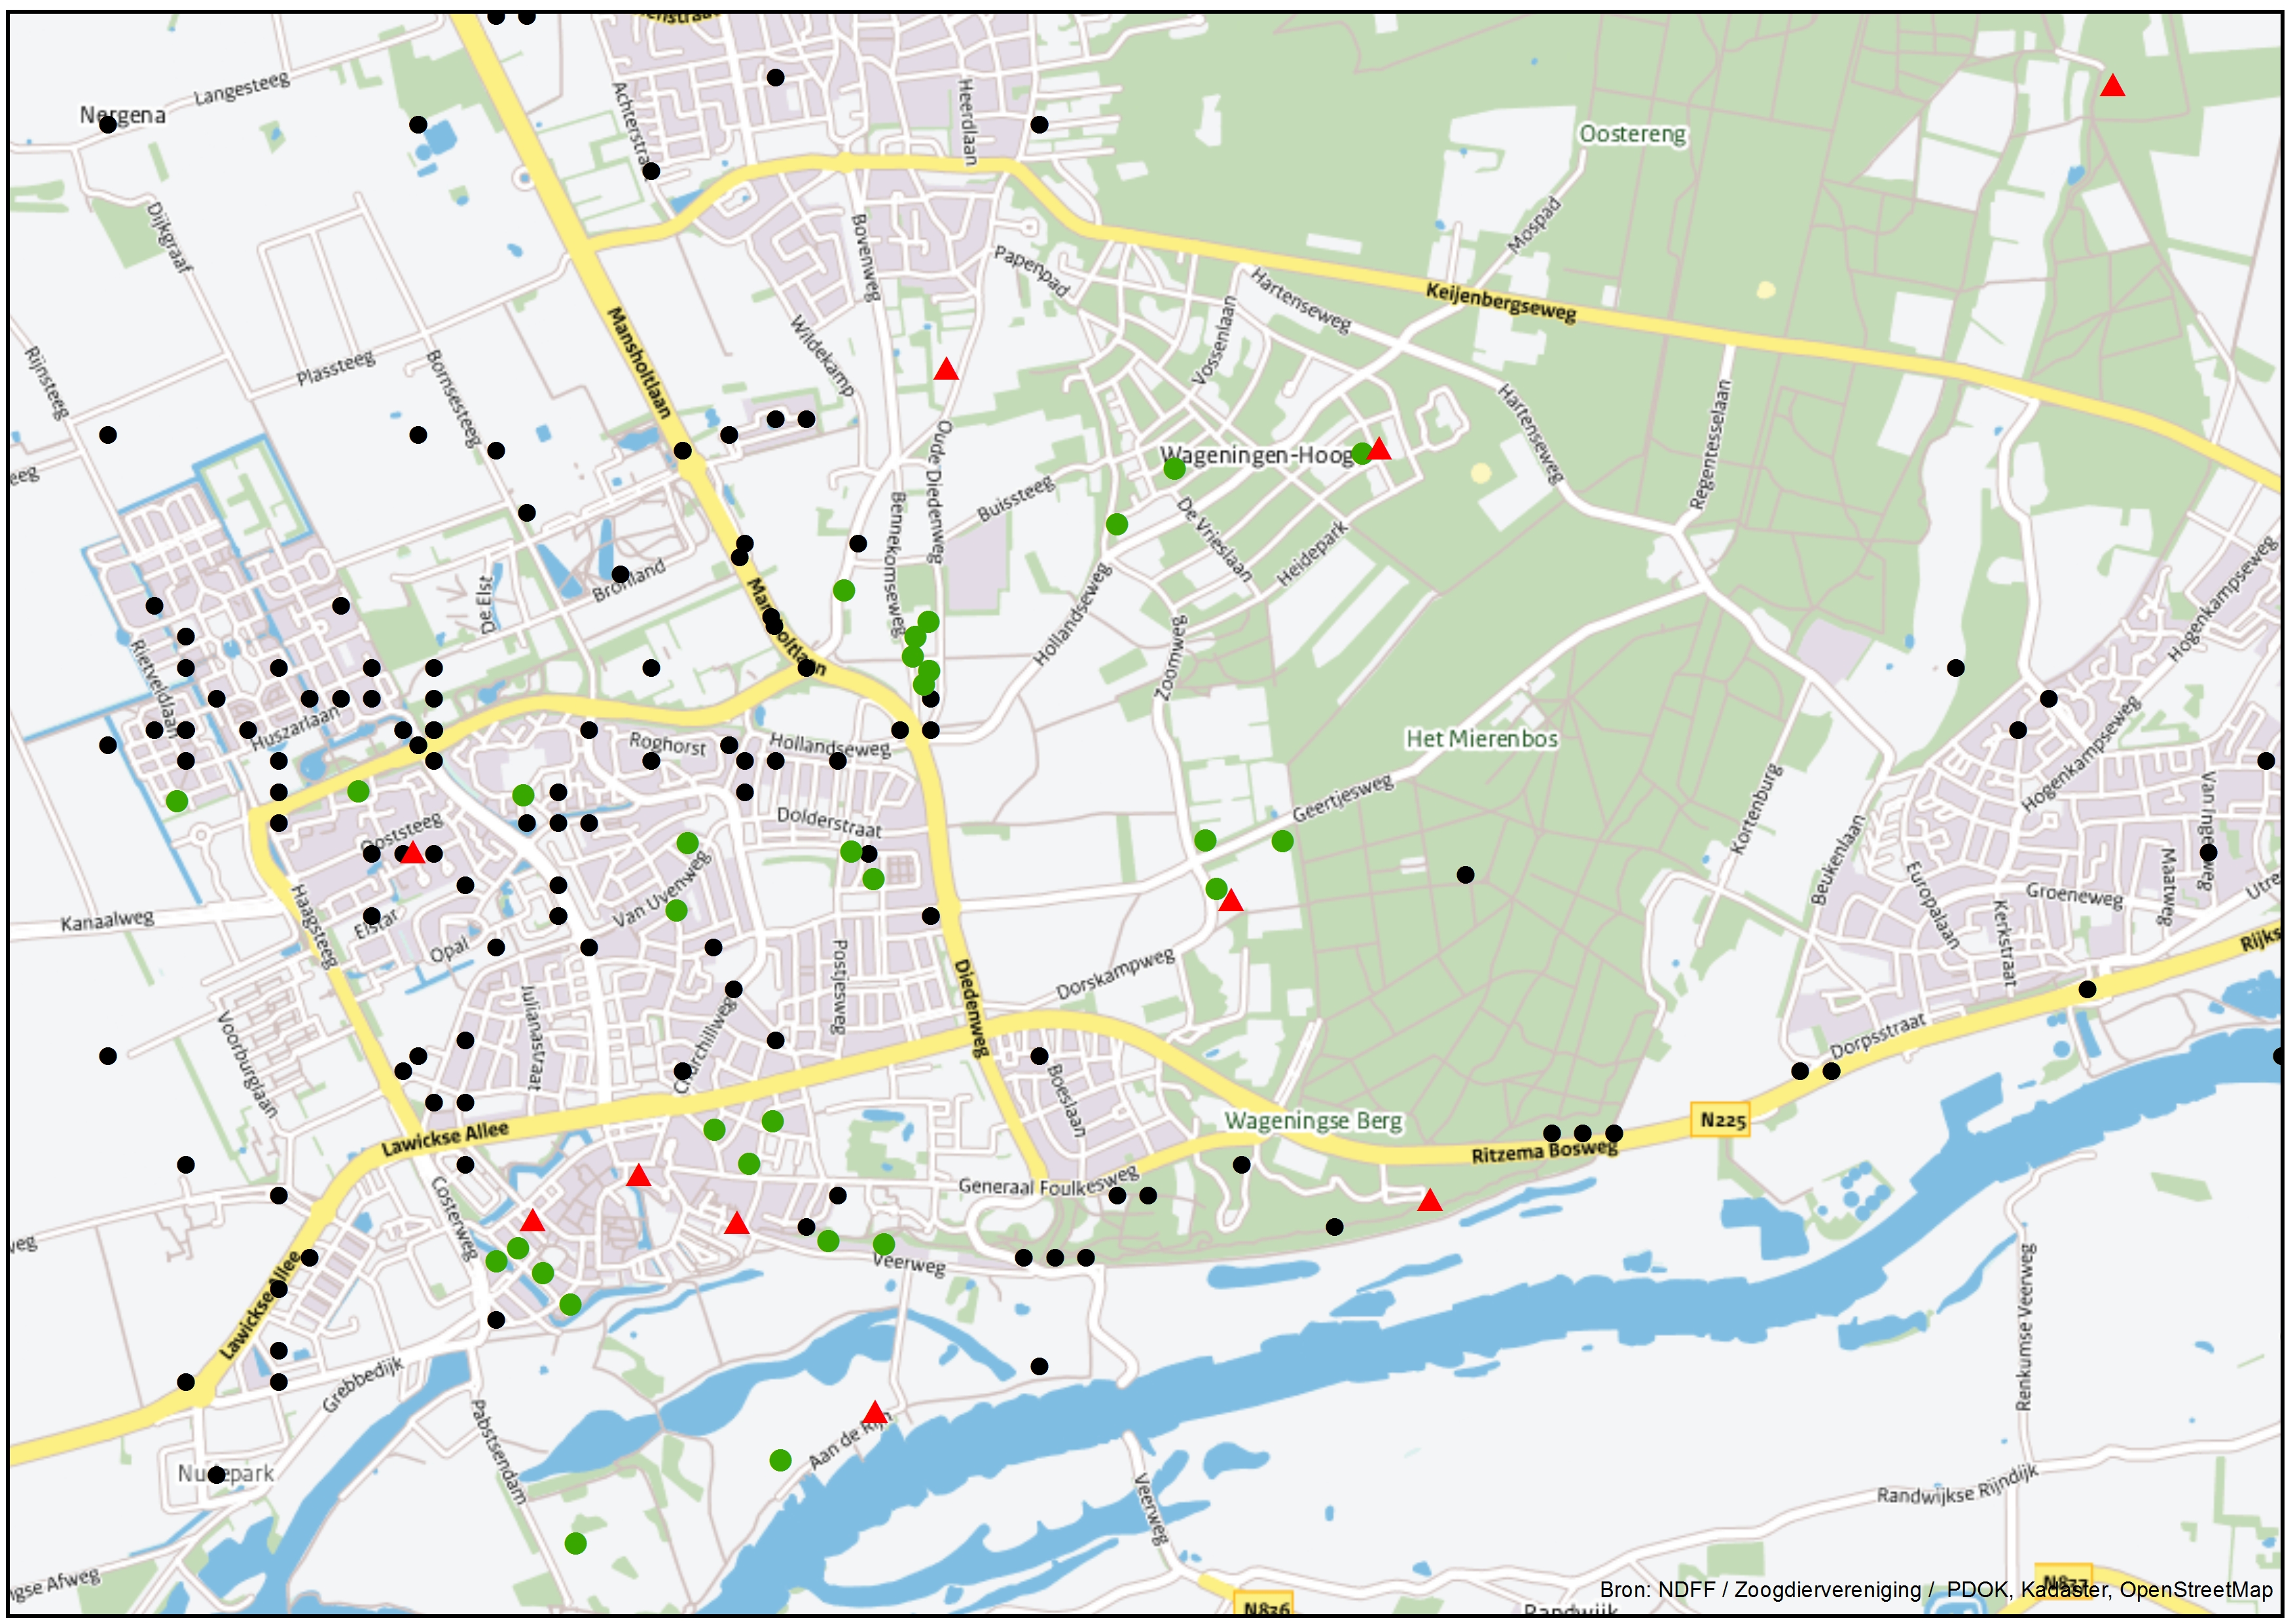Click the black dot on the Nergena label
Screen dimensions: 2295x1624
click(108, 125)
